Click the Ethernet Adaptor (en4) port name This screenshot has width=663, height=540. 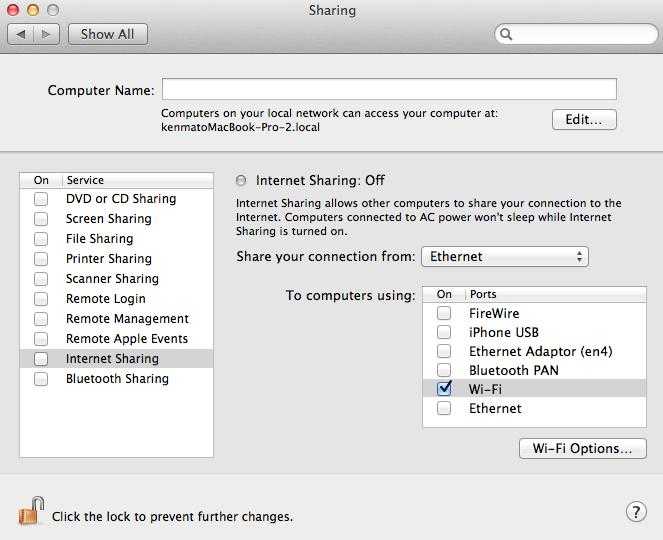point(540,351)
